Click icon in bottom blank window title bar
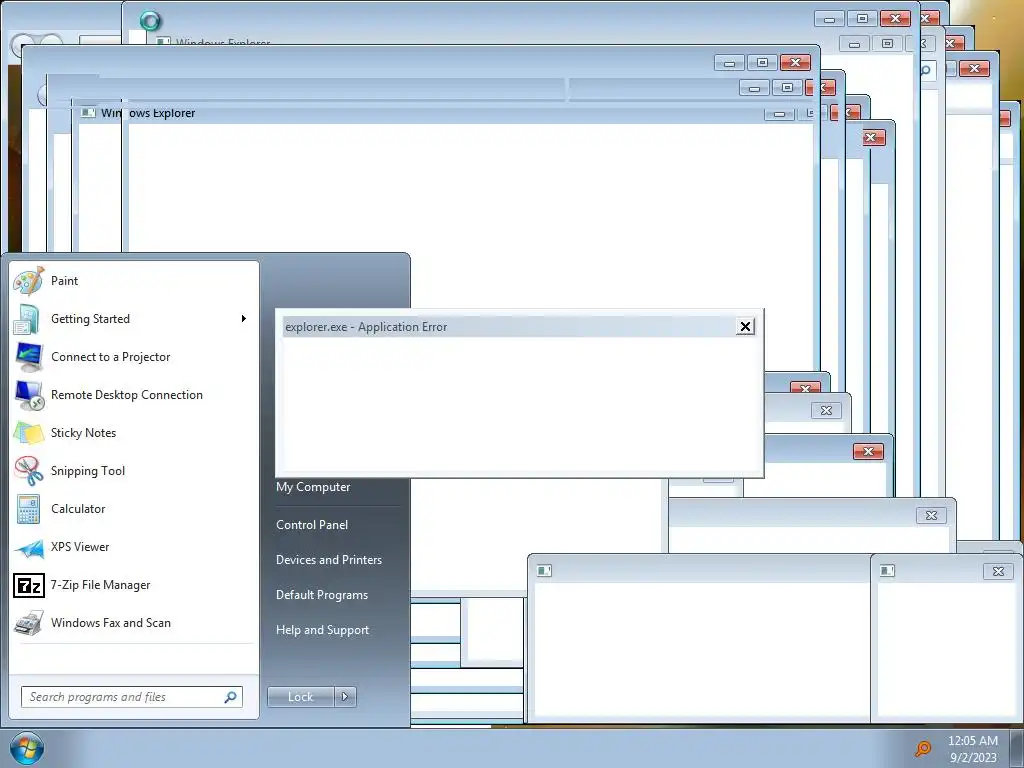The image size is (1024, 768). pyautogui.click(x=544, y=571)
